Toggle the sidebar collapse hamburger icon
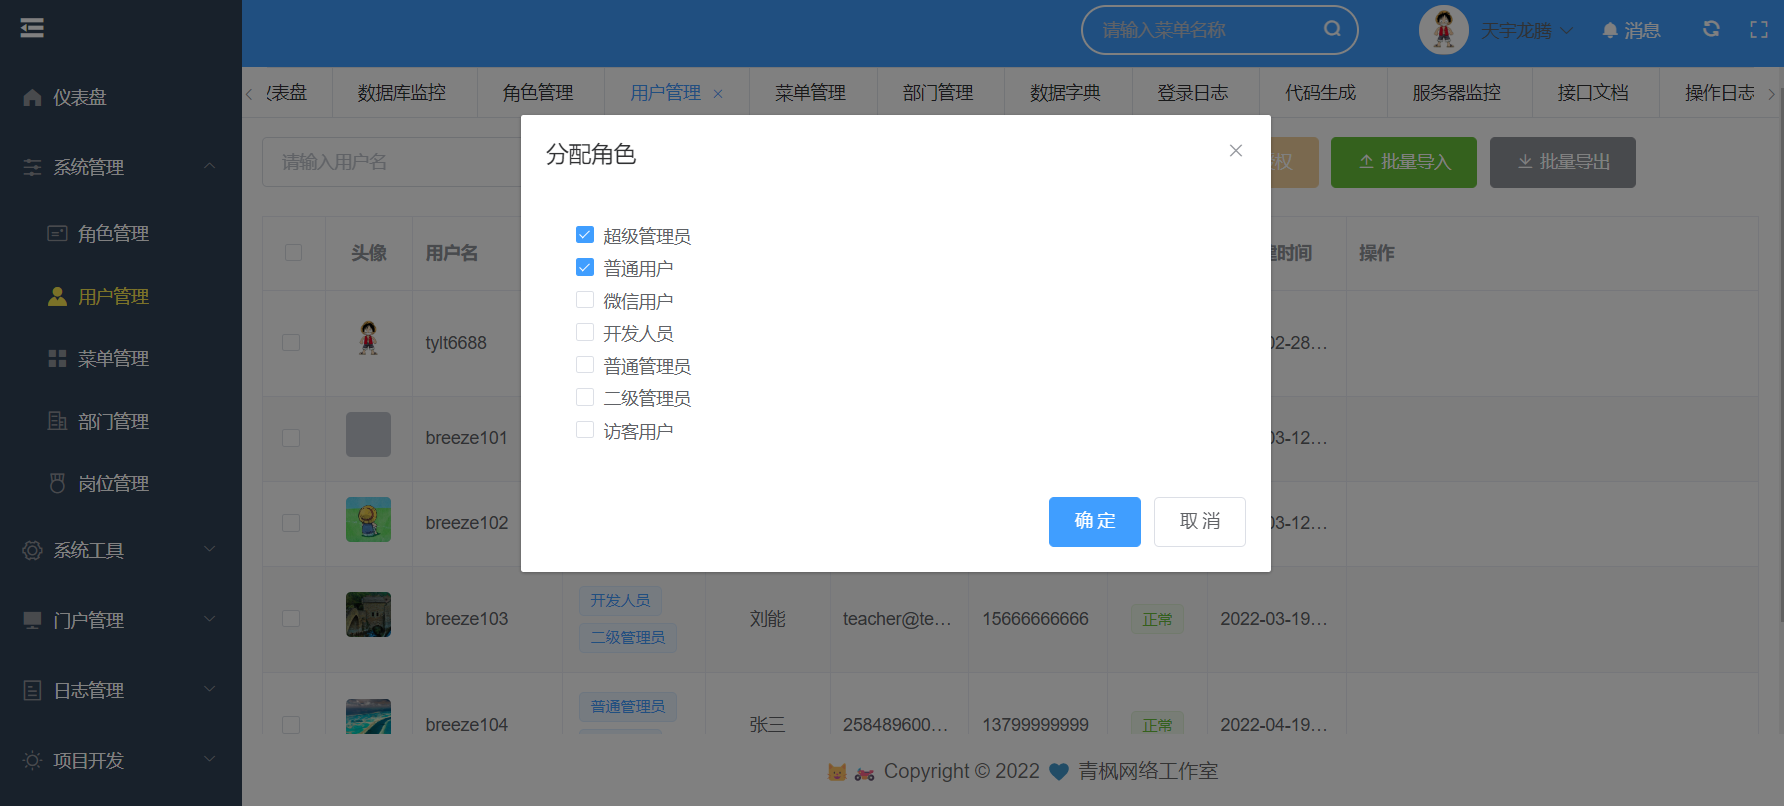The width and height of the screenshot is (1784, 806). pos(32,28)
